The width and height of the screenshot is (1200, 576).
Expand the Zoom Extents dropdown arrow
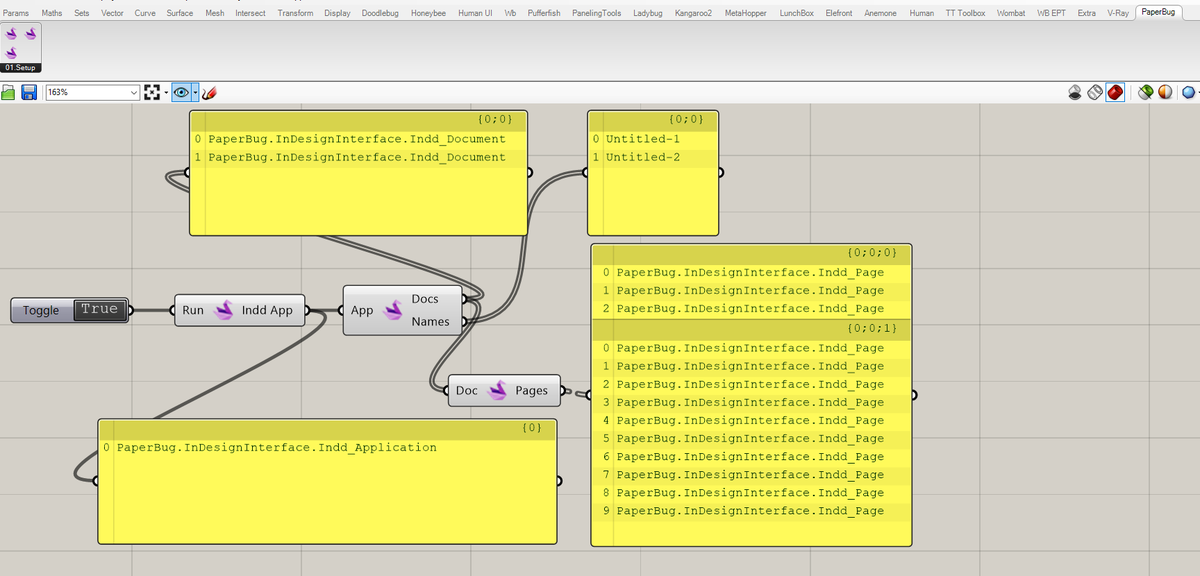(165, 92)
